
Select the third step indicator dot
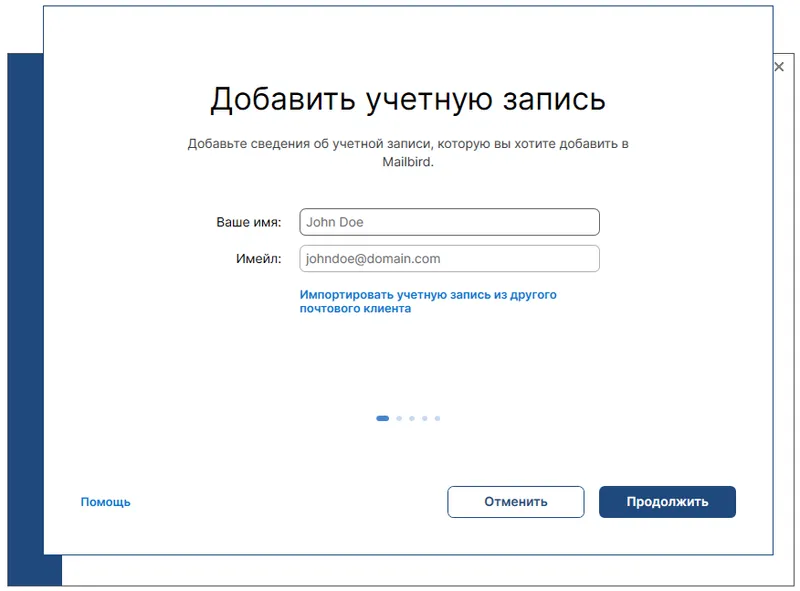412,418
